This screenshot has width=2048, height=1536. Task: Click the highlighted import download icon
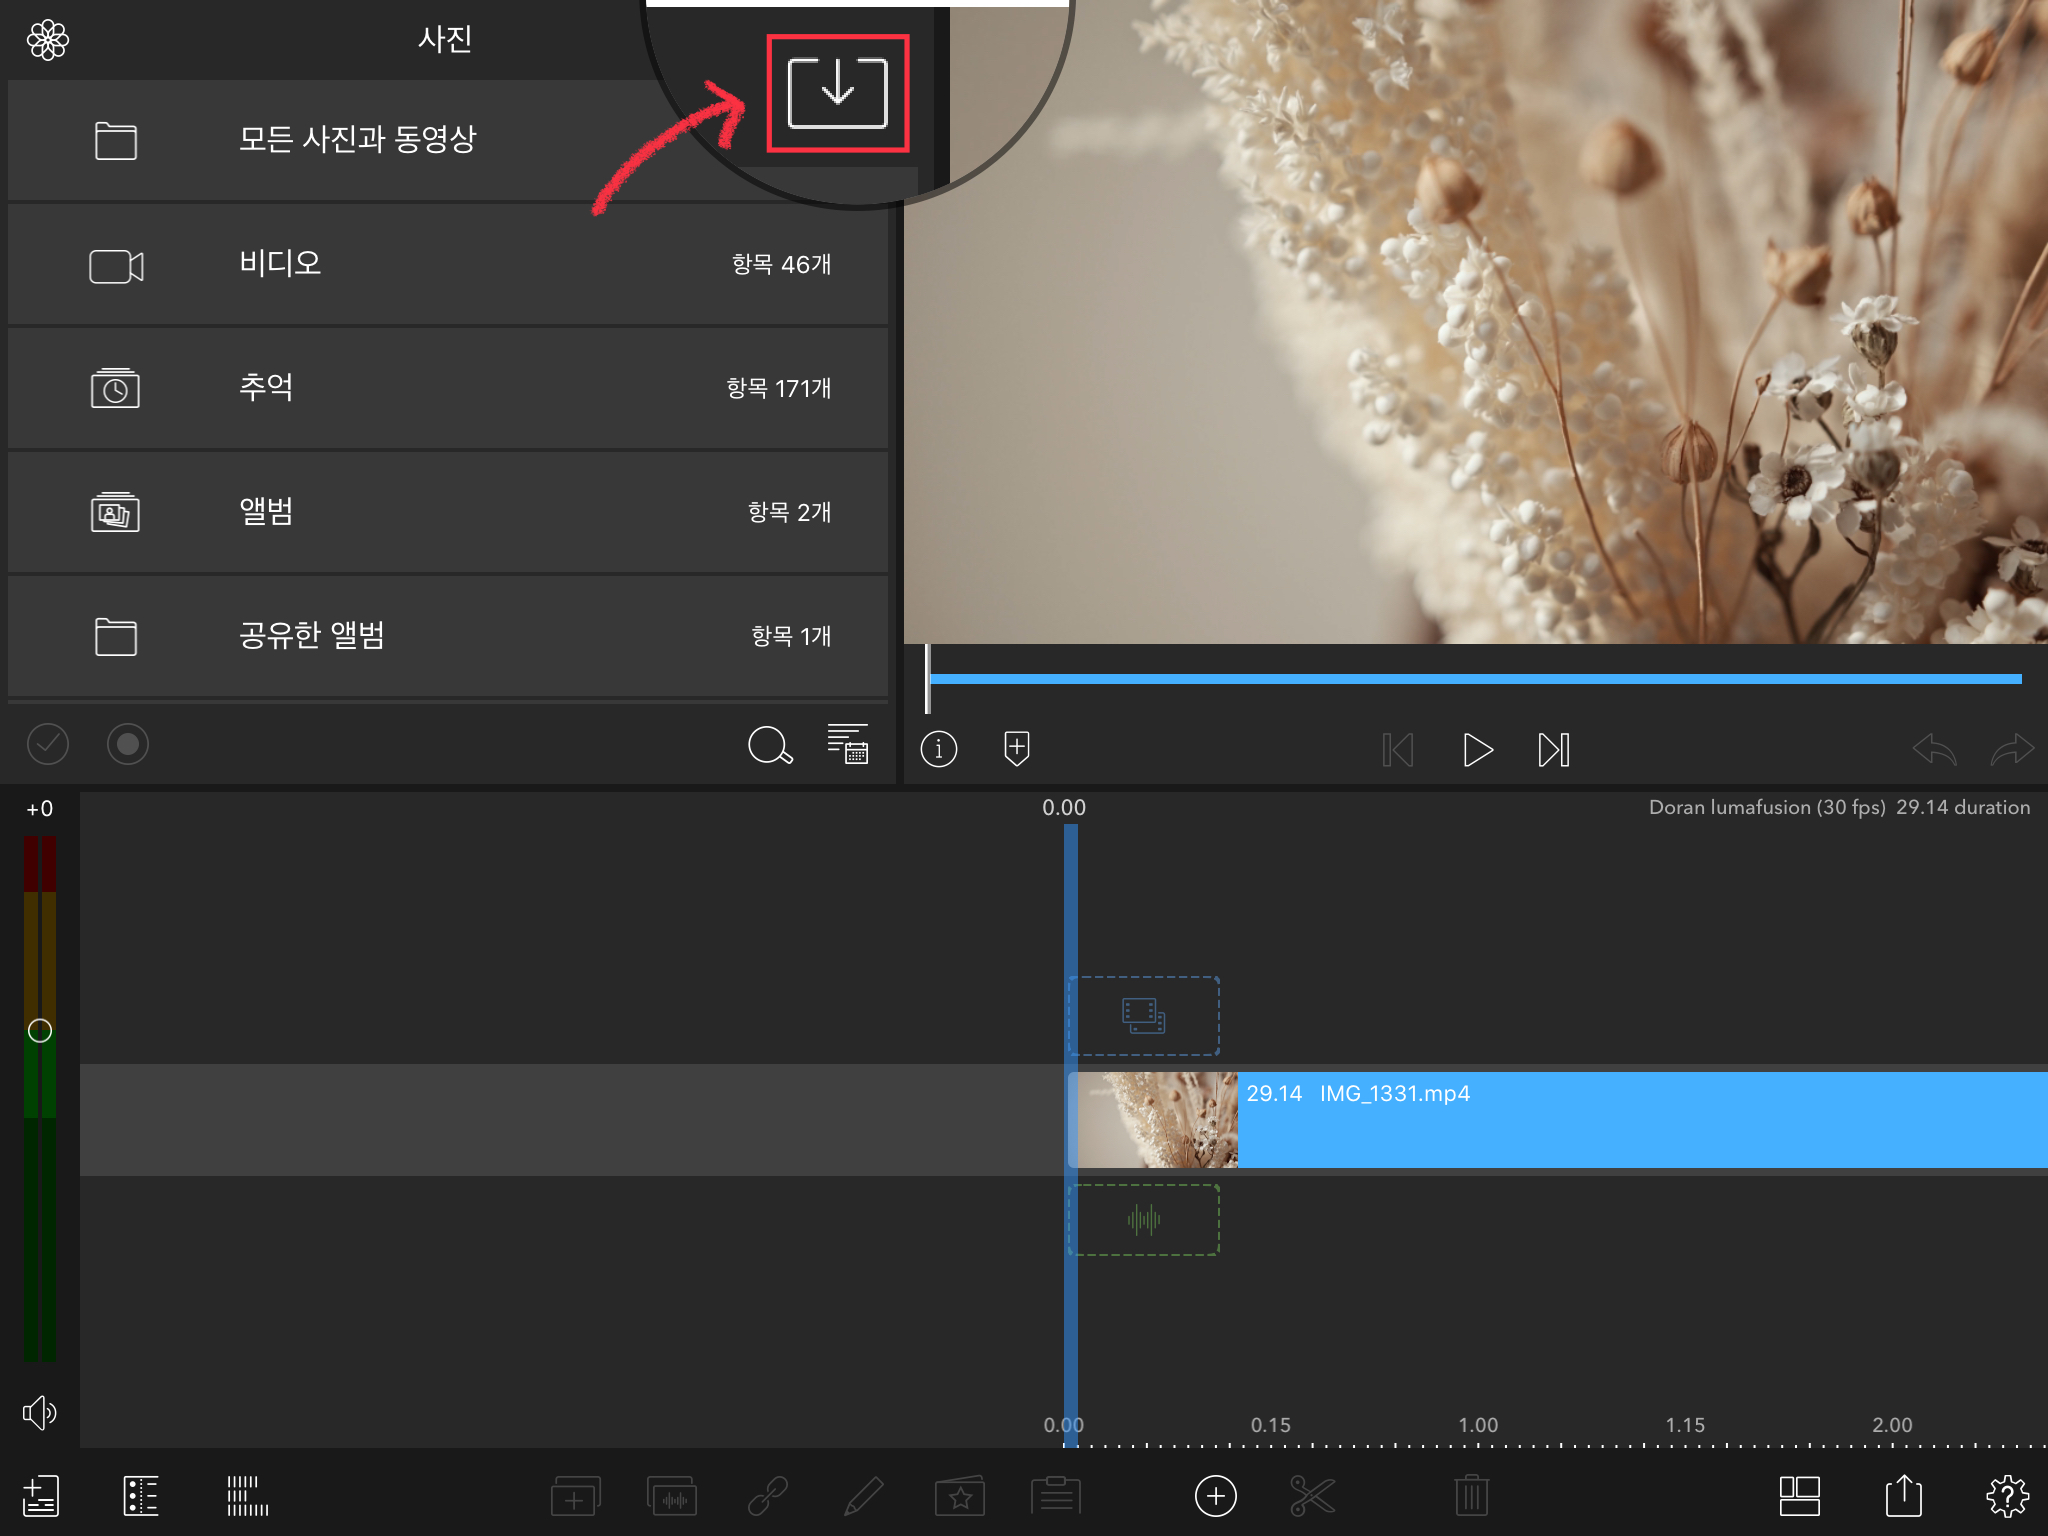(837, 93)
